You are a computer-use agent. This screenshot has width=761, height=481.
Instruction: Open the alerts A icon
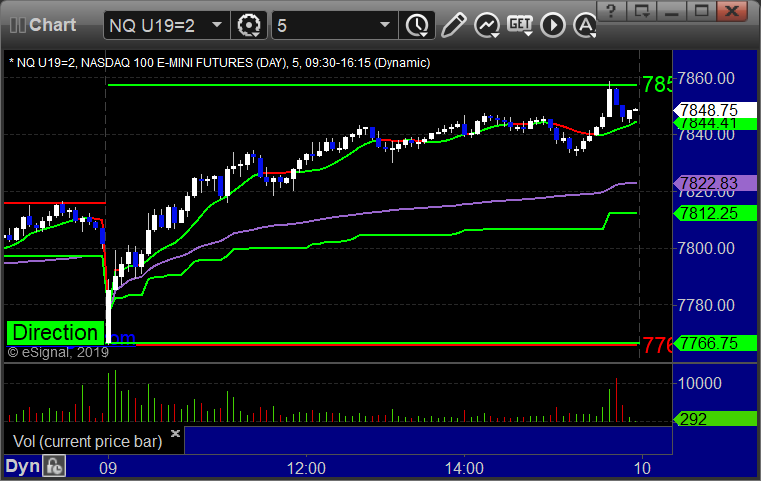(585, 25)
